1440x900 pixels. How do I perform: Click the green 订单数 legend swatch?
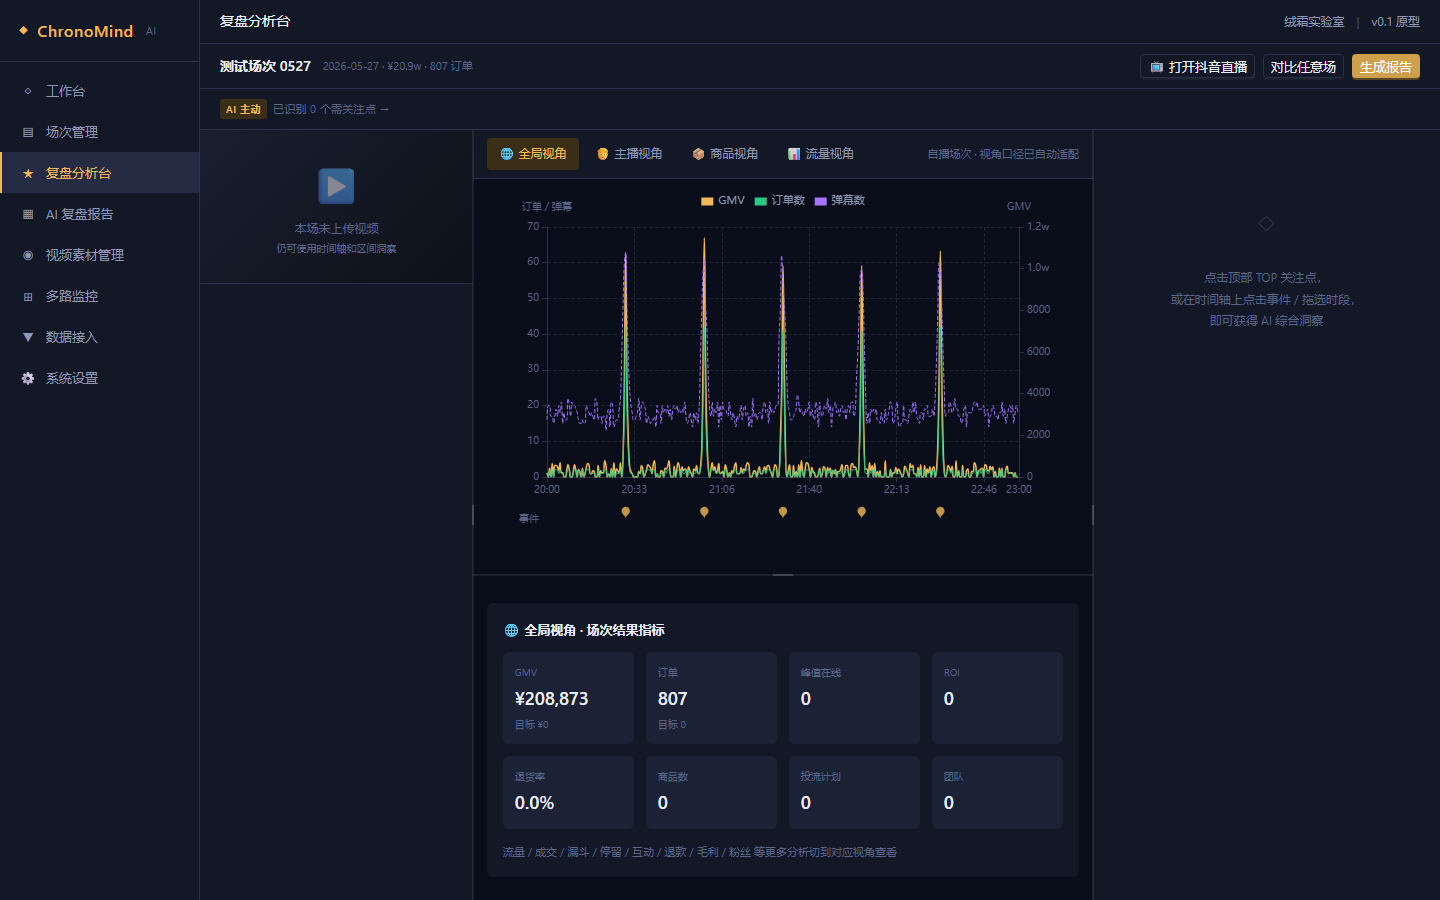(x=760, y=201)
